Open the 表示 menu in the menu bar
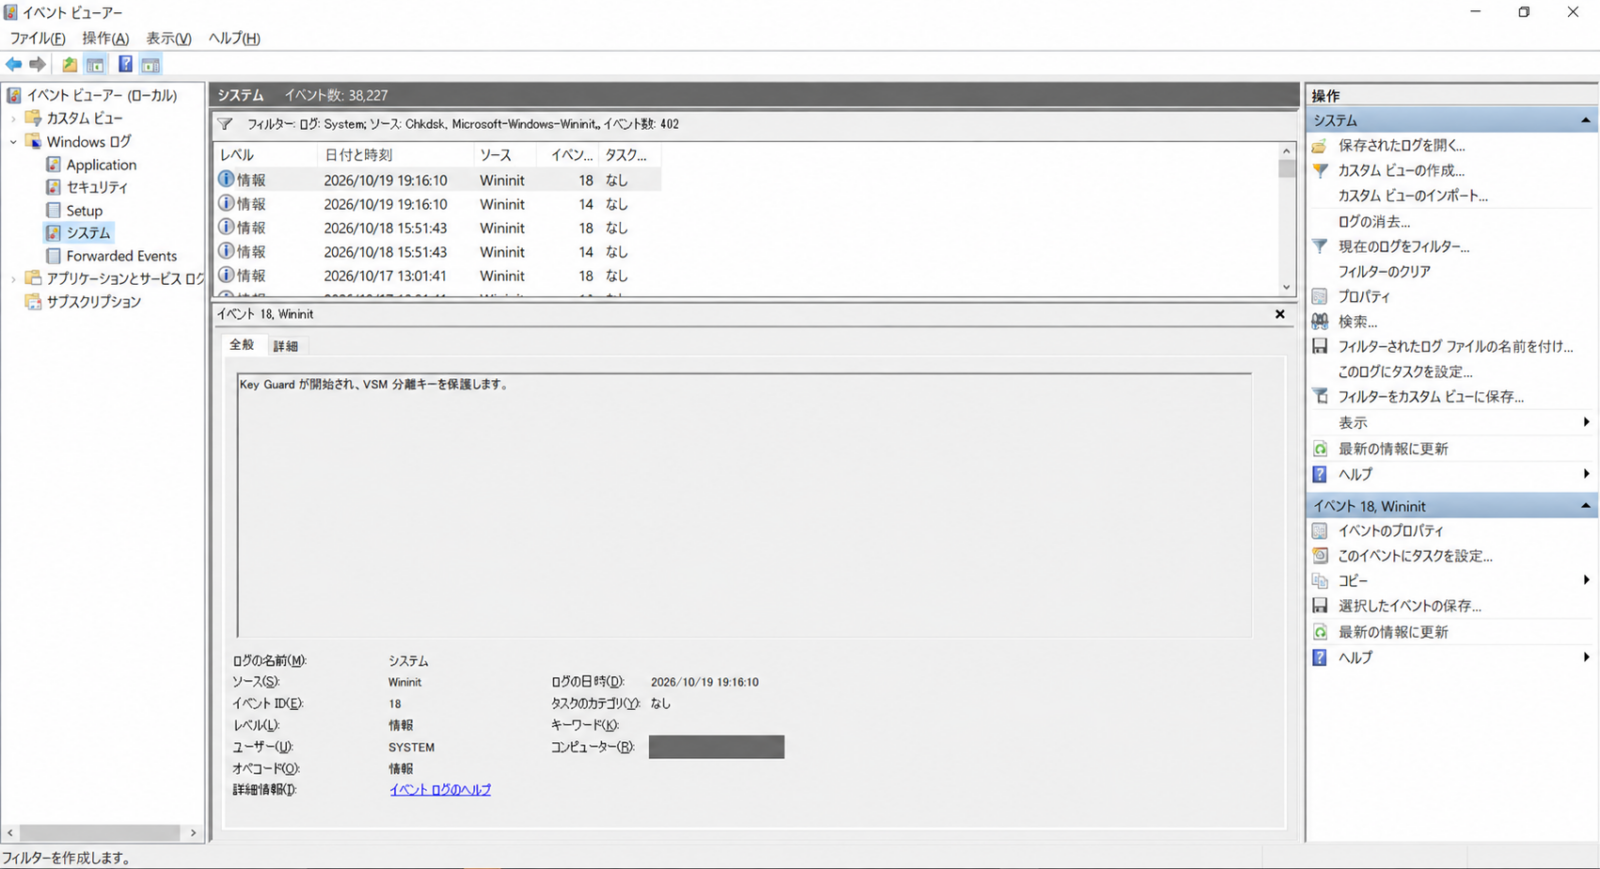The height and width of the screenshot is (869, 1600). click(x=168, y=38)
